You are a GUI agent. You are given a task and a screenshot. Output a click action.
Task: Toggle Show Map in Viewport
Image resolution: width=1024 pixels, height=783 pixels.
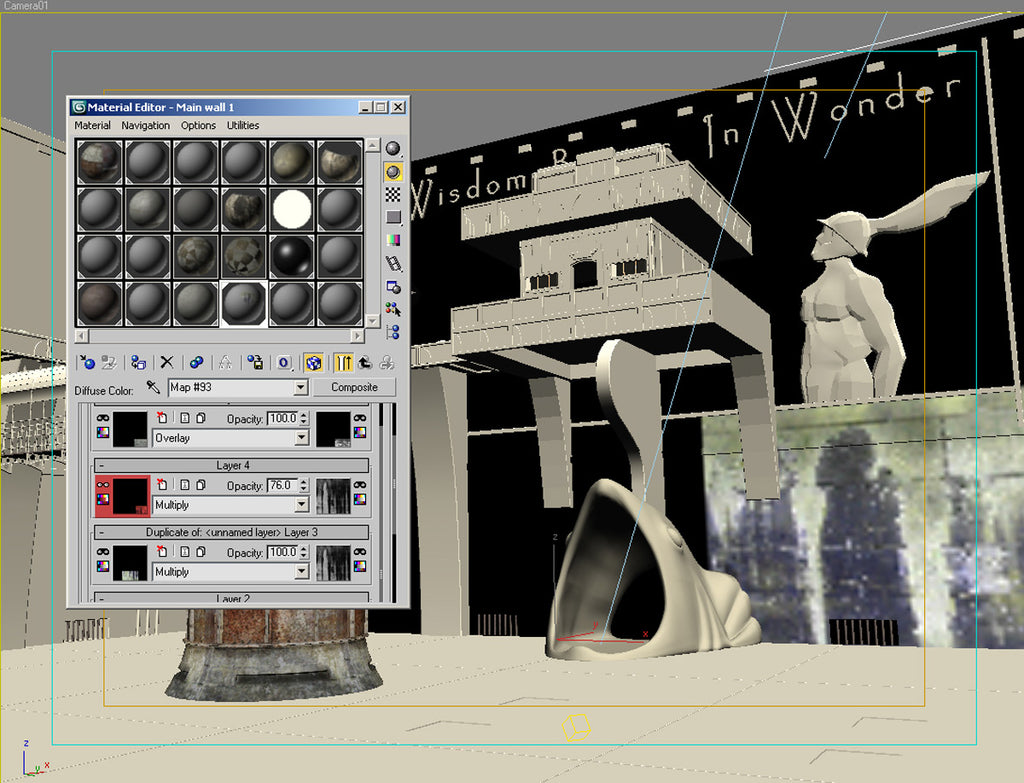coord(313,362)
